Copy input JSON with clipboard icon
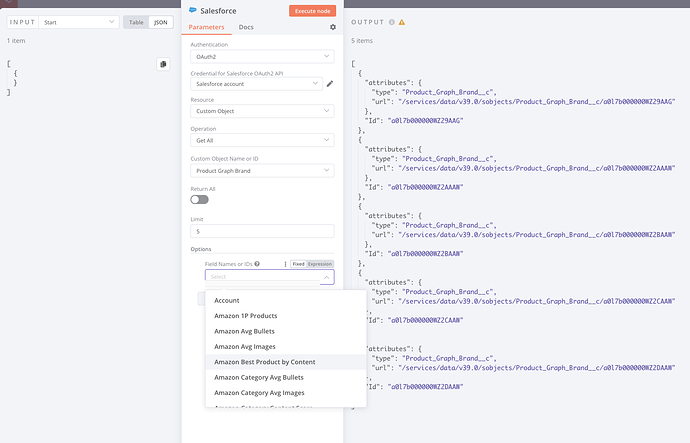The width and height of the screenshot is (690, 443). click(x=163, y=64)
